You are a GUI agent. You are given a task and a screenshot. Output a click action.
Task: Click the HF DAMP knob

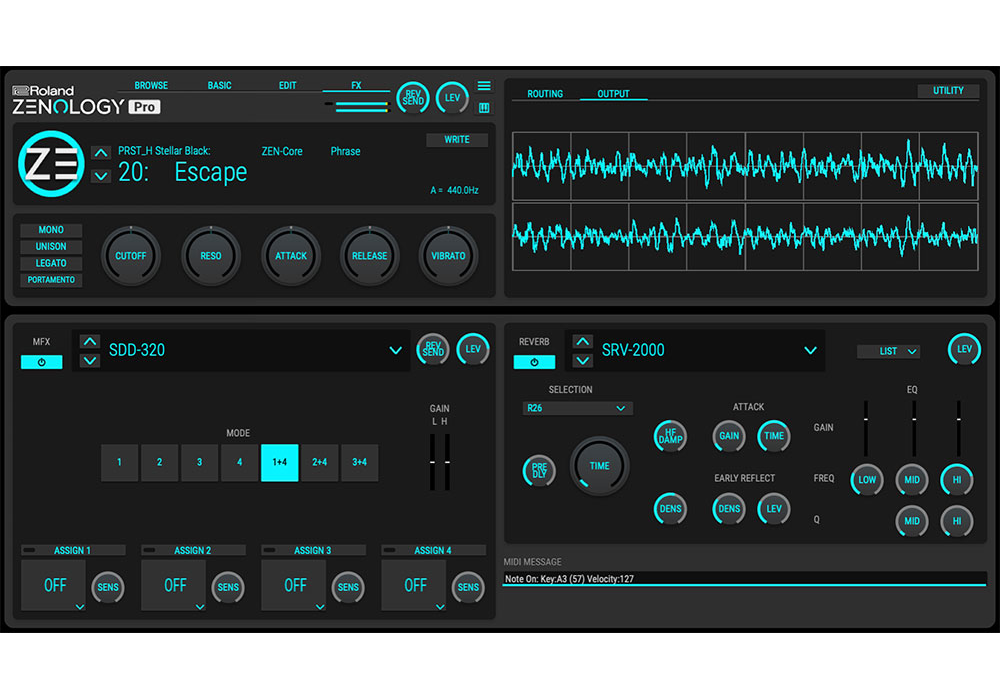(670, 436)
